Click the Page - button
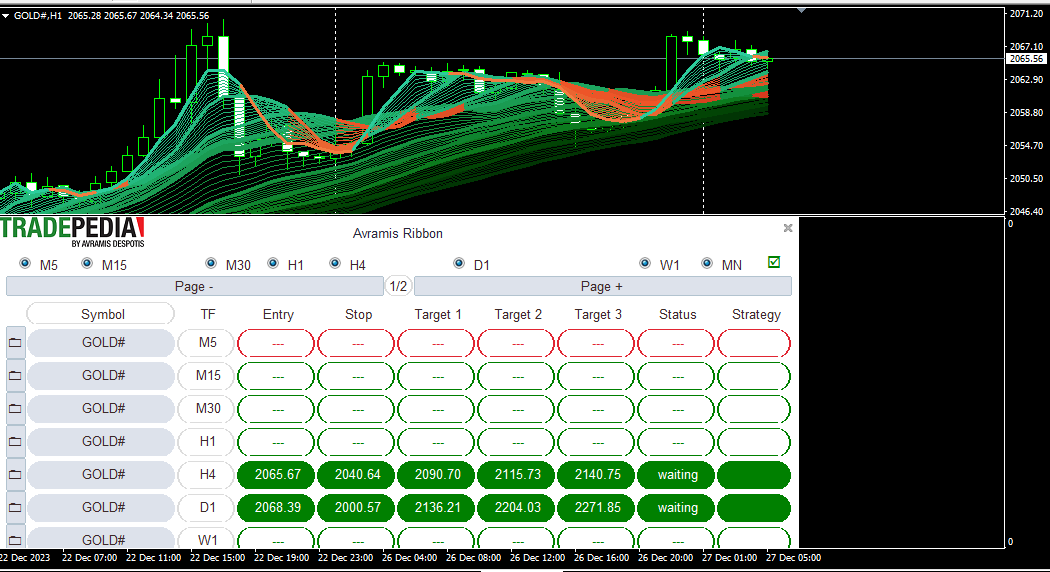This screenshot has width=1050, height=572. pos(194,286)
